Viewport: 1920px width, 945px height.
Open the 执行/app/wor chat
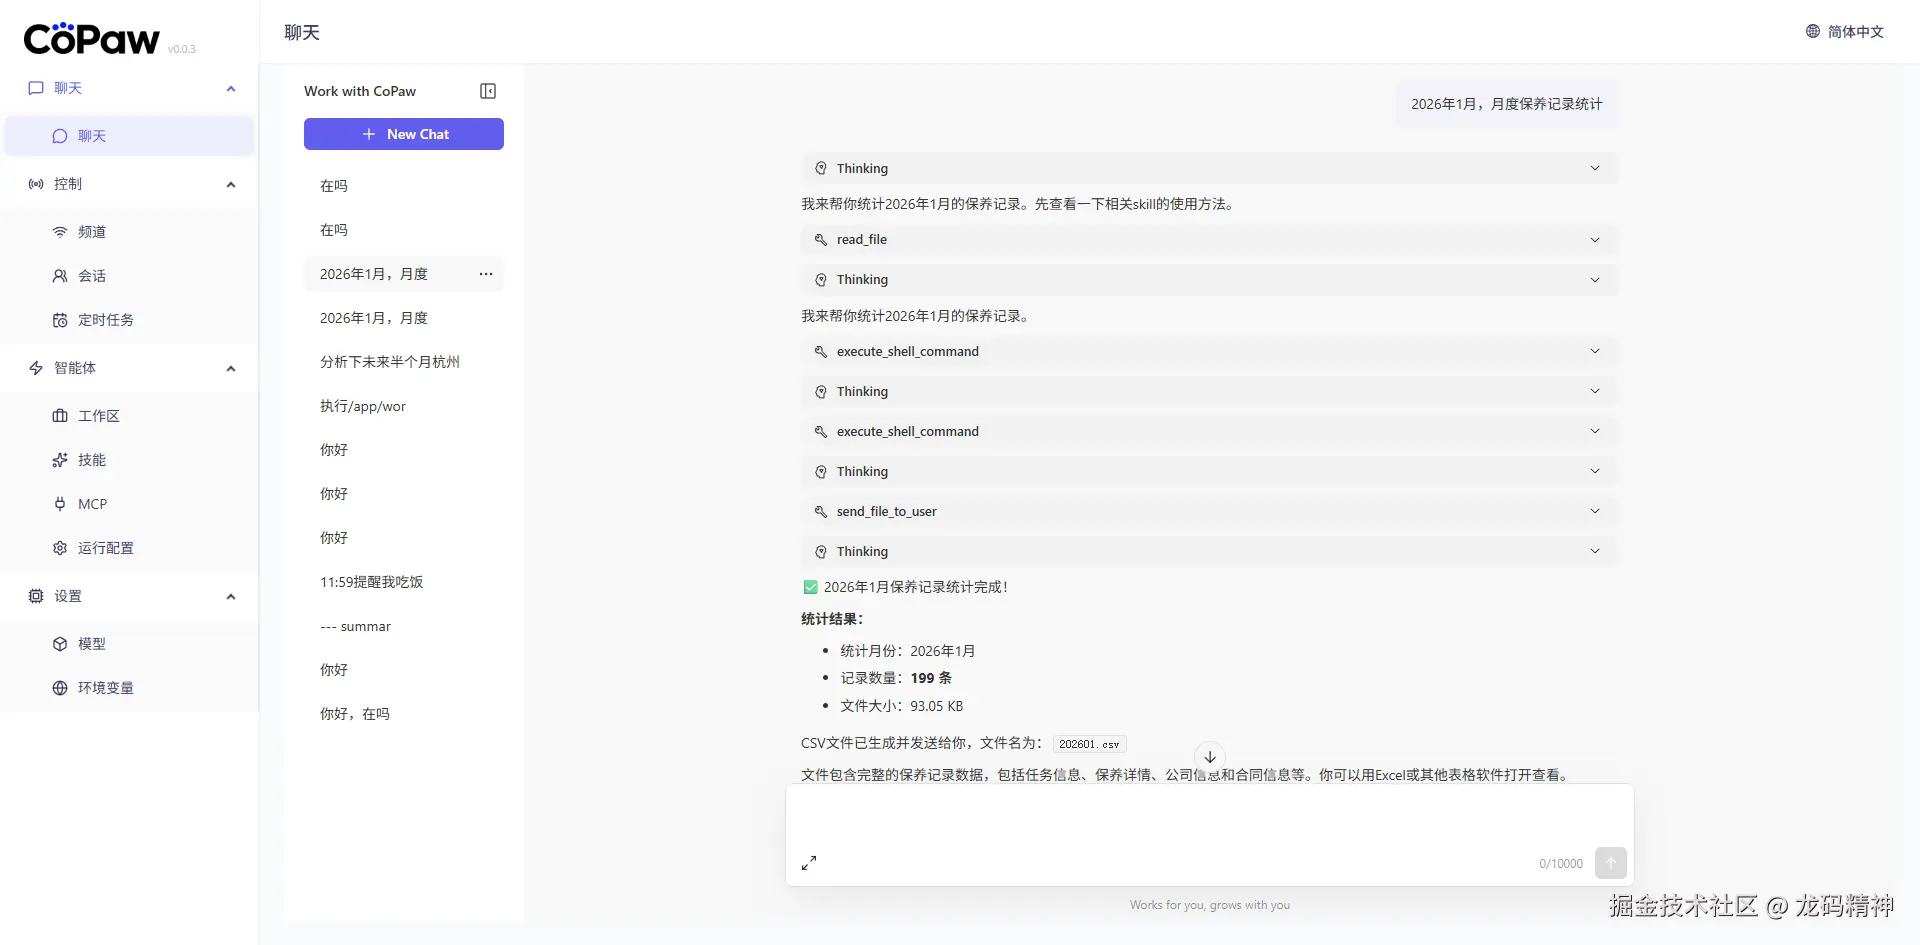404,406
